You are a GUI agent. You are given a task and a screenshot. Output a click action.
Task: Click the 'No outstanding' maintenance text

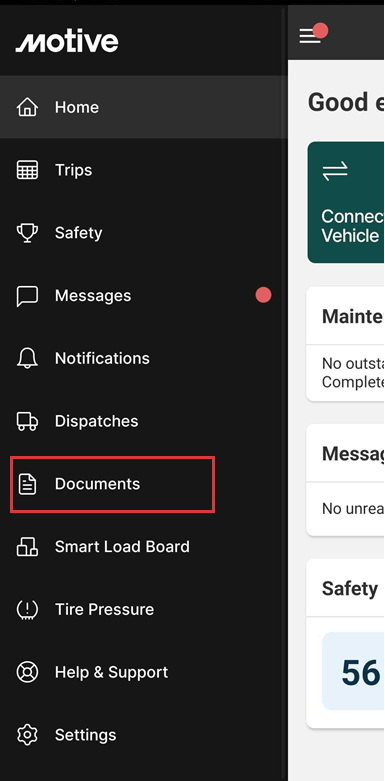(353, 373)
